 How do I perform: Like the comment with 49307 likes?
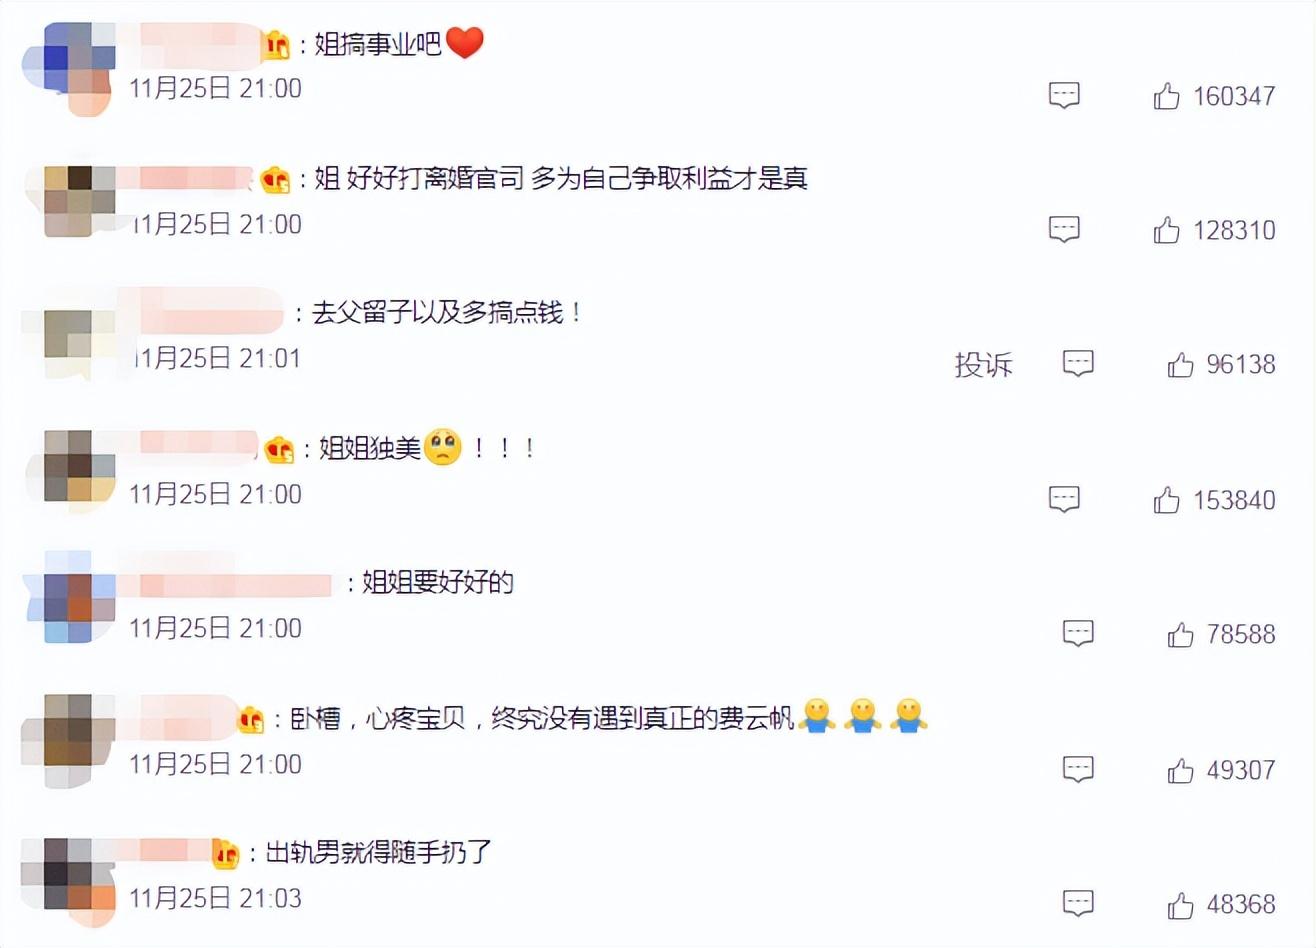point(1180,770)
